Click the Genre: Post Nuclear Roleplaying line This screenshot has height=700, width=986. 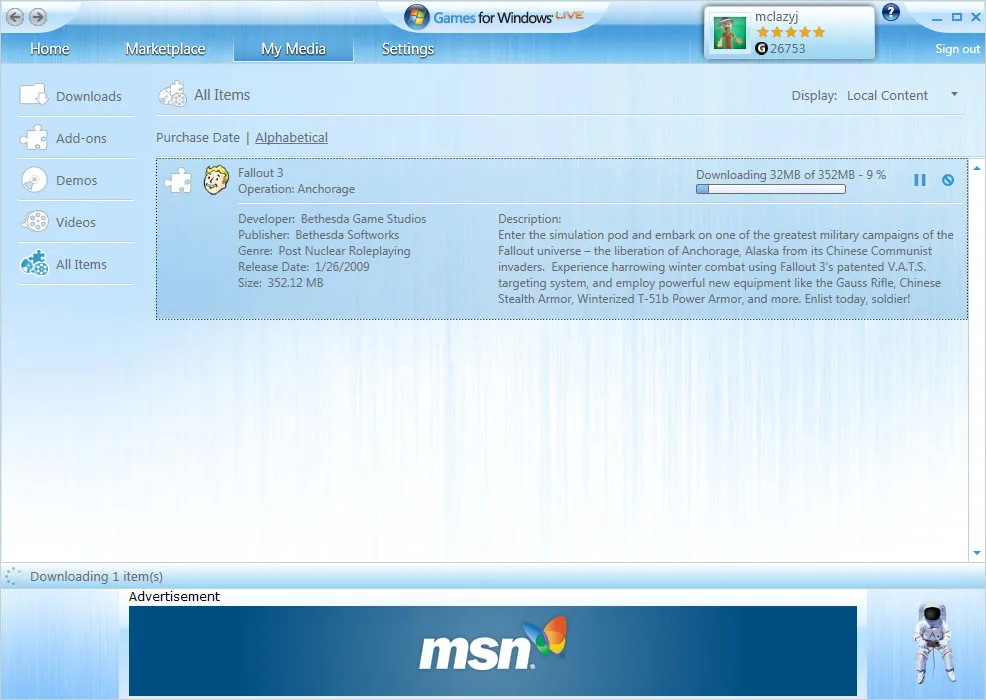pyautogui.click(x=324, y=251)
